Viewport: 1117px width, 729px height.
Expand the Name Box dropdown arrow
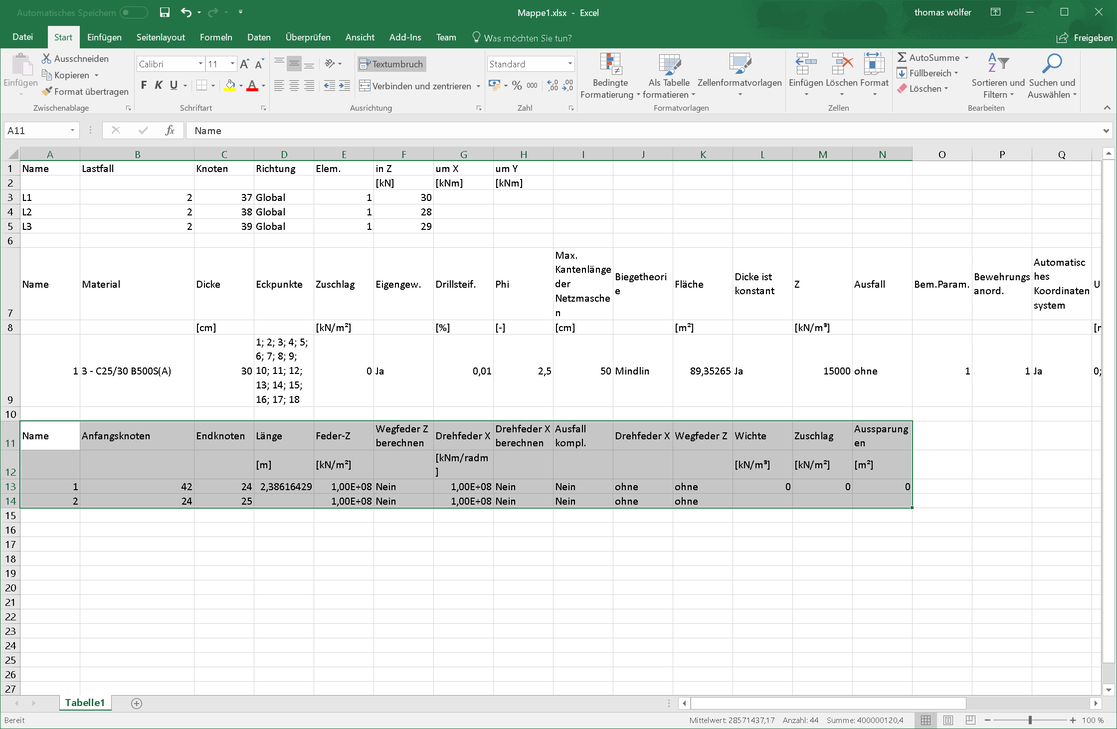pyautogui.click(x=73, y=131)
